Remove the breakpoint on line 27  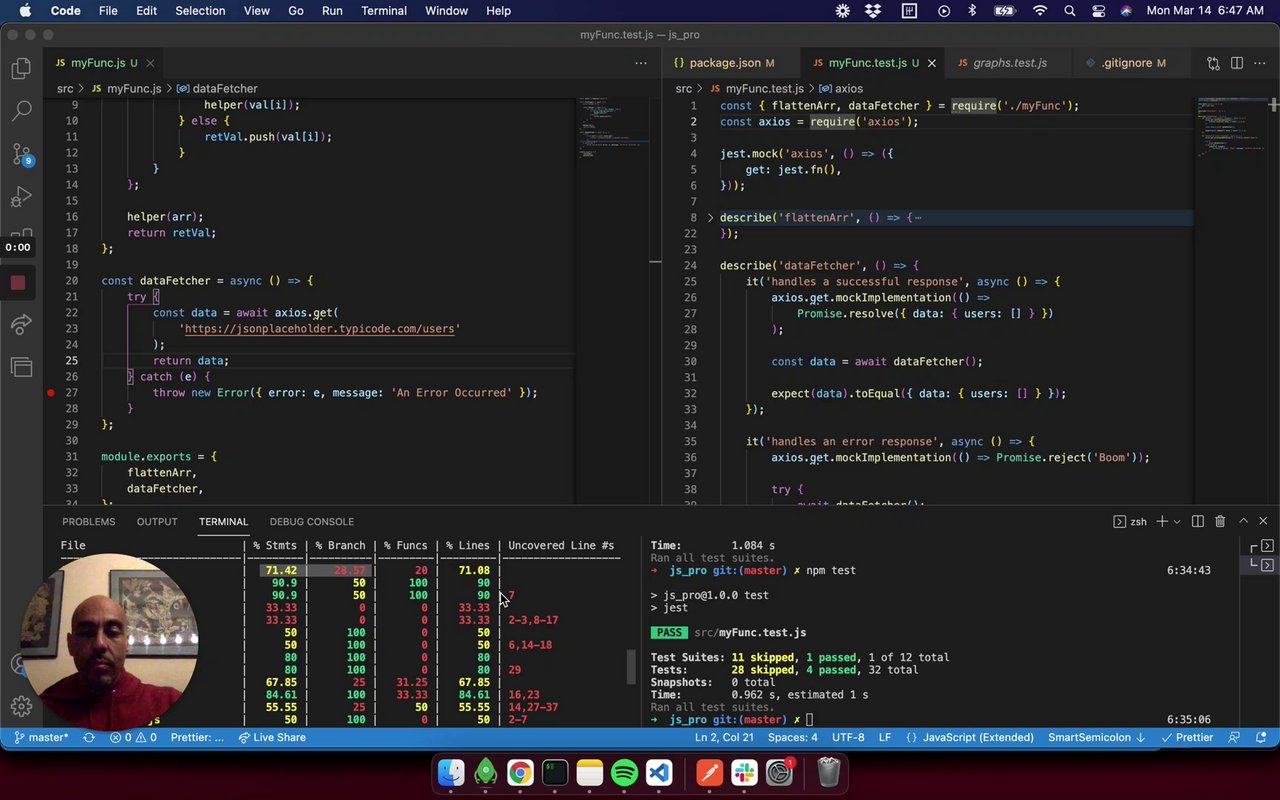point(51,393)
